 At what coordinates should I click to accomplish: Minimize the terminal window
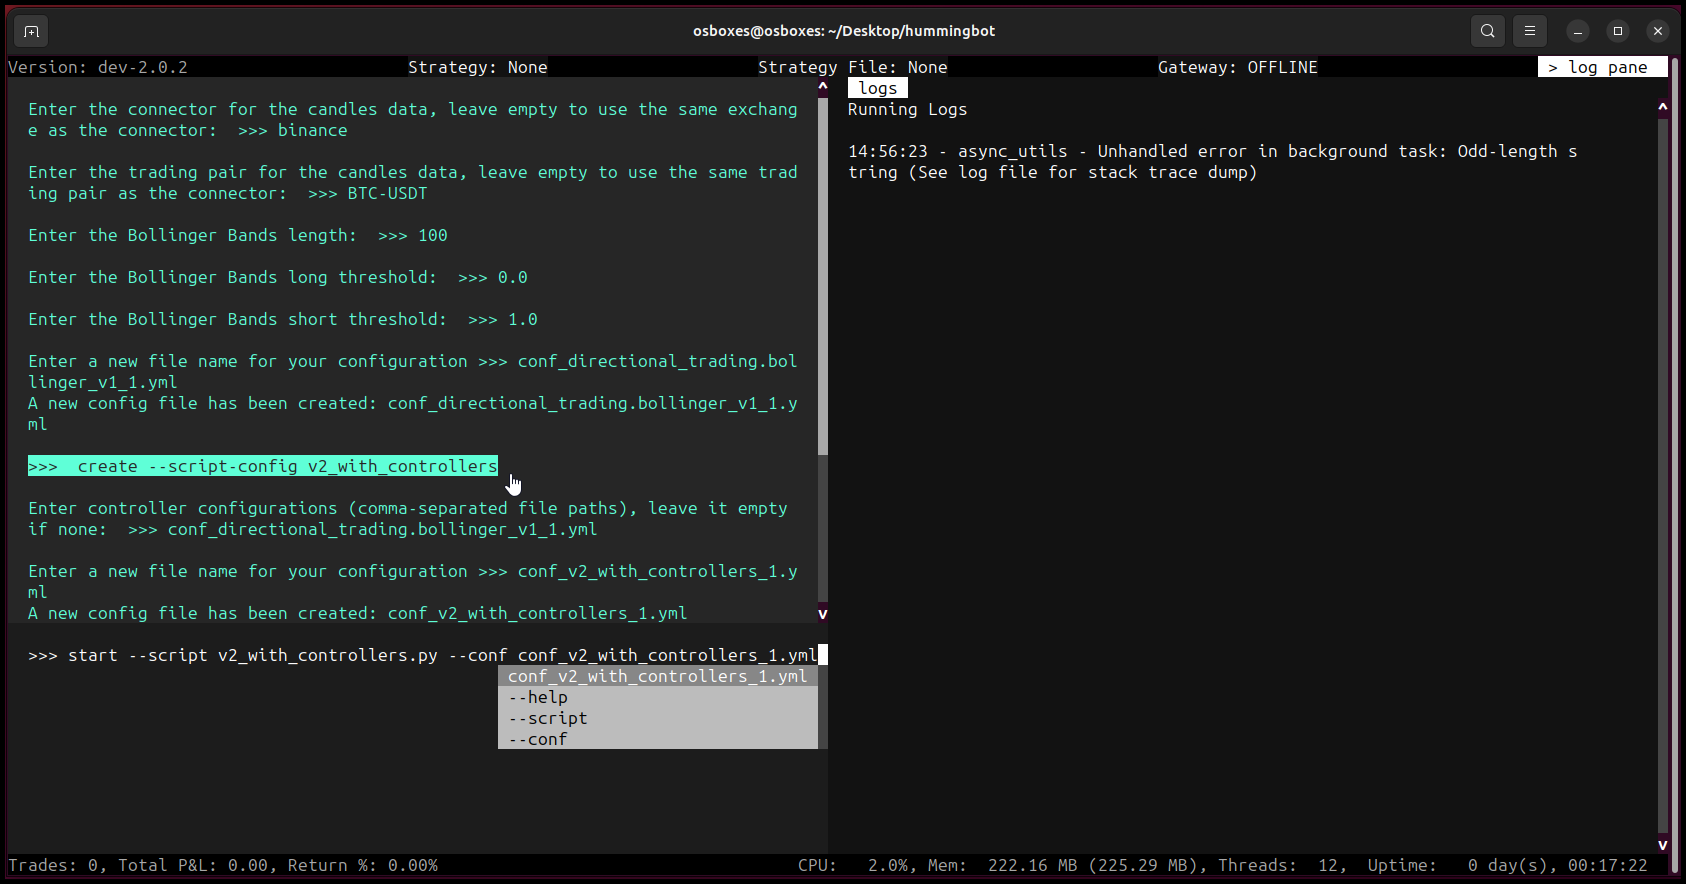pyautogui.click(x=1578, y=31)
